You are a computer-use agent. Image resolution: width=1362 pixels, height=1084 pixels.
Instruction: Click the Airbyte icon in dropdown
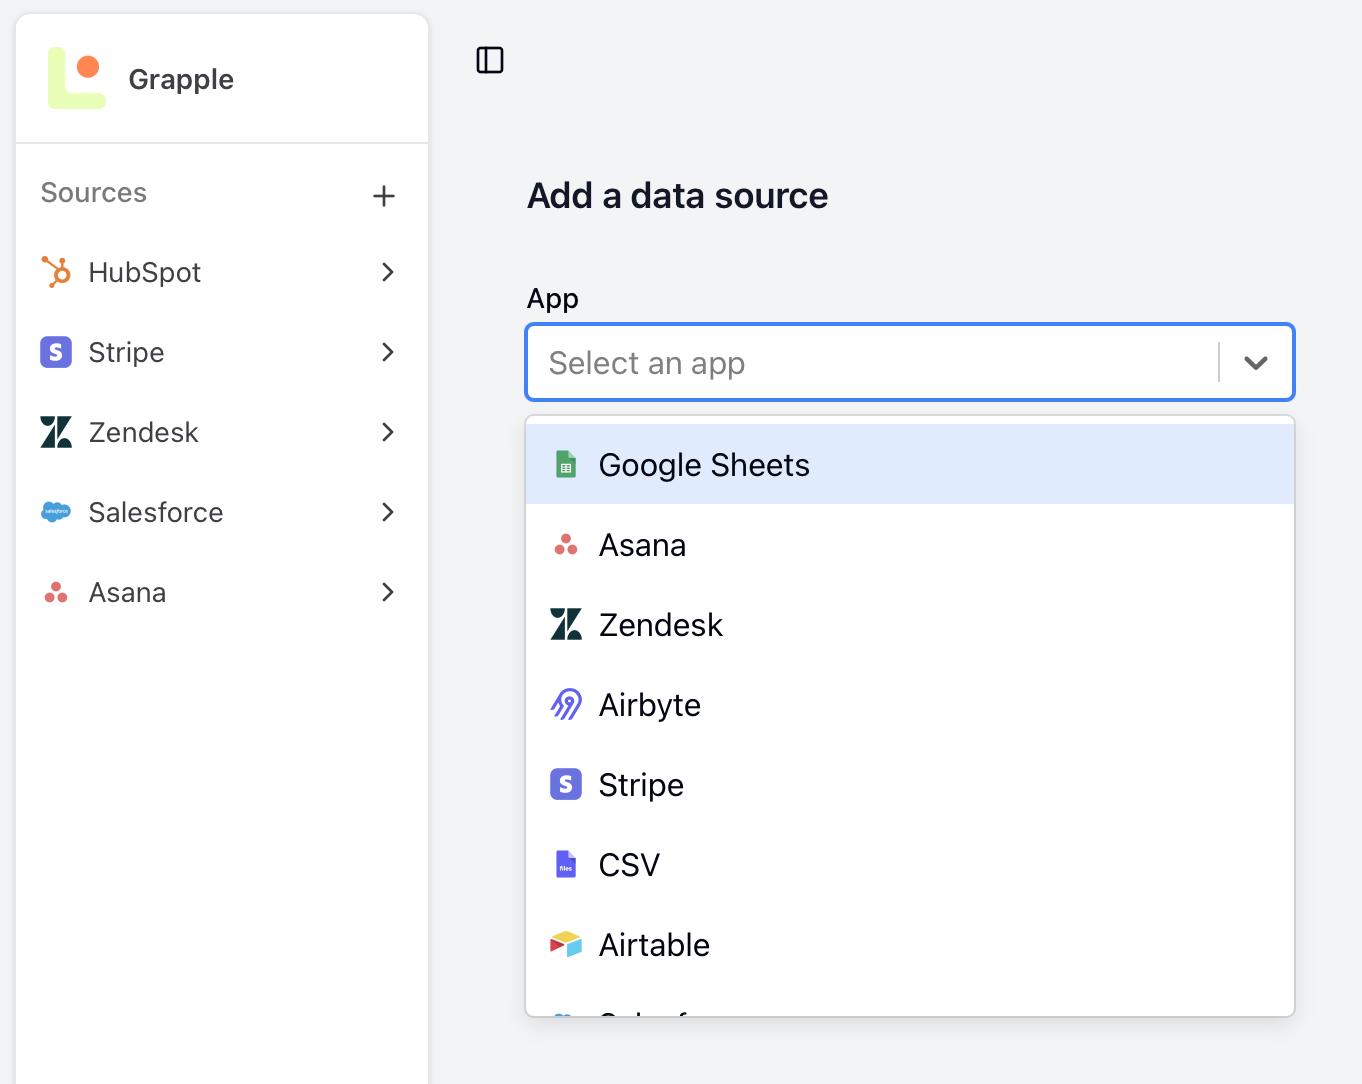click(x=566, y=704)
